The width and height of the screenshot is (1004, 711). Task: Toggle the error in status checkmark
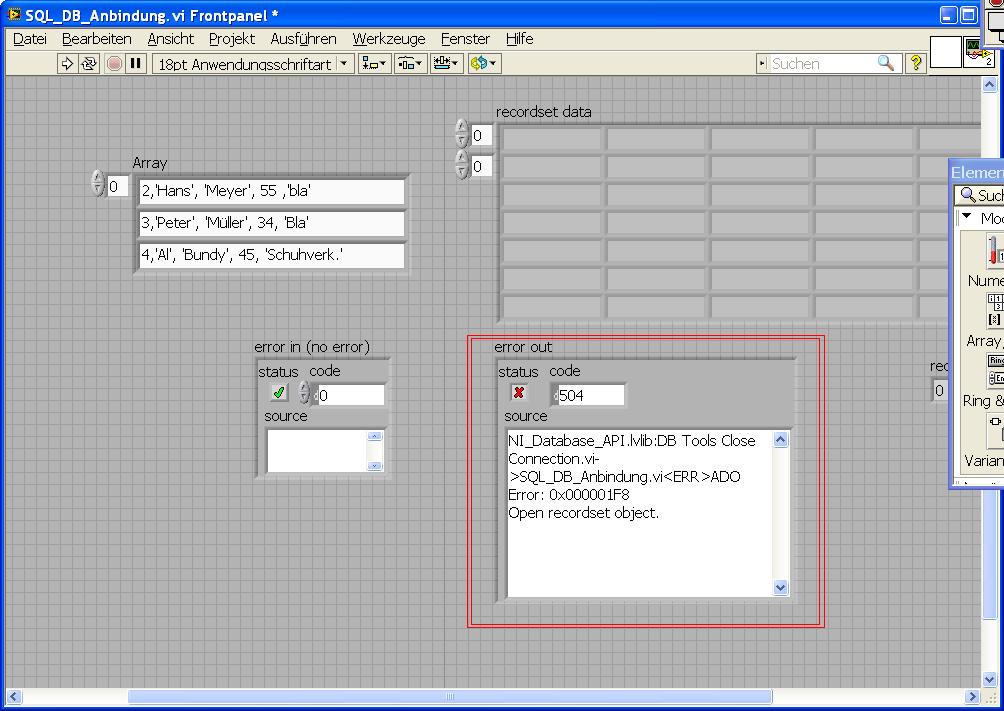(279, 392)
